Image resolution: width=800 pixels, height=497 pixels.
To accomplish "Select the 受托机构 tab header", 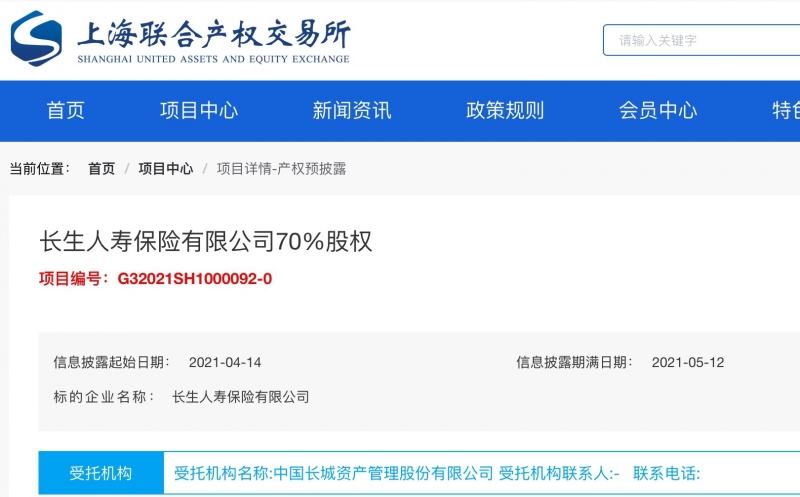I will click(x=101, y=473).
